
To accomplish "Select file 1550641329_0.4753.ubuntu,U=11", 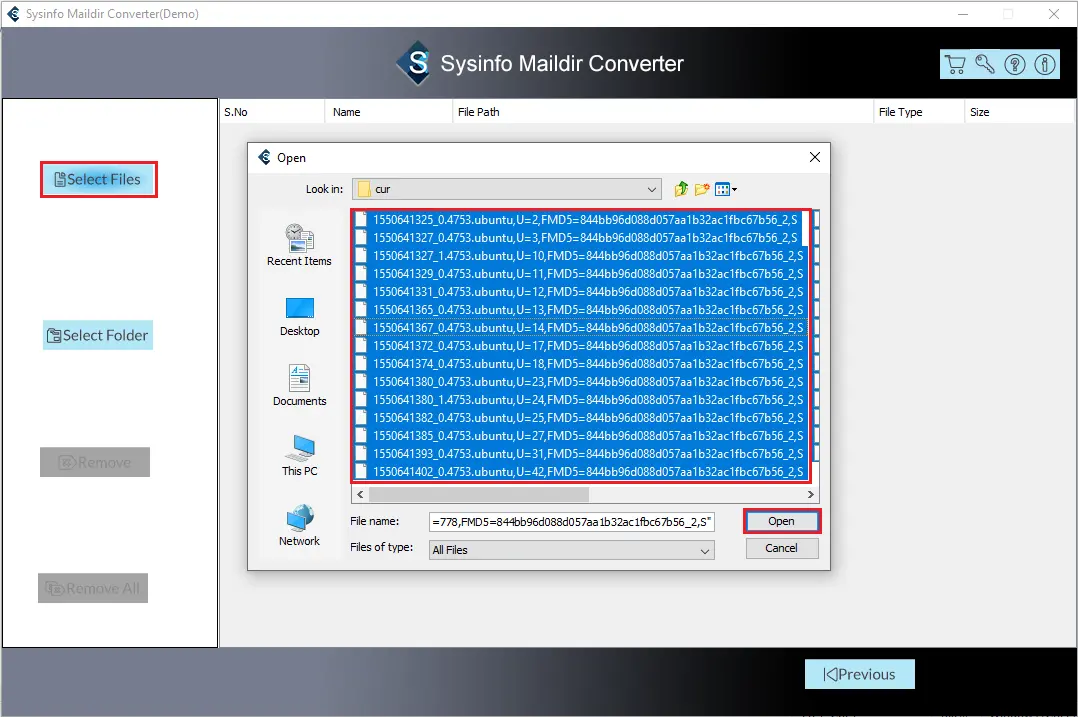I will (580, 274).
